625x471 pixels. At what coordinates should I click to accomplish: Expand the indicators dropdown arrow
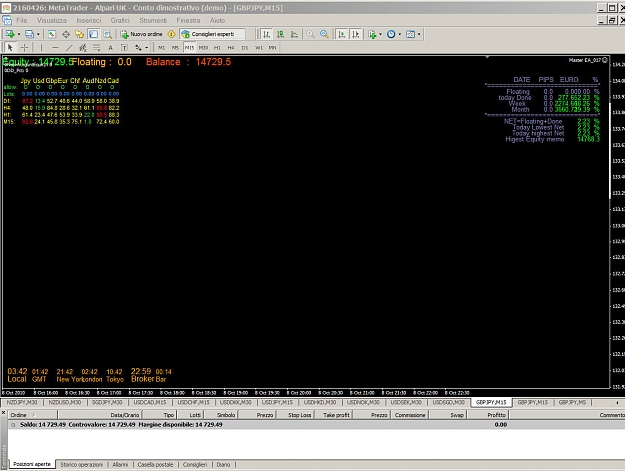click(x=380, y=34)
